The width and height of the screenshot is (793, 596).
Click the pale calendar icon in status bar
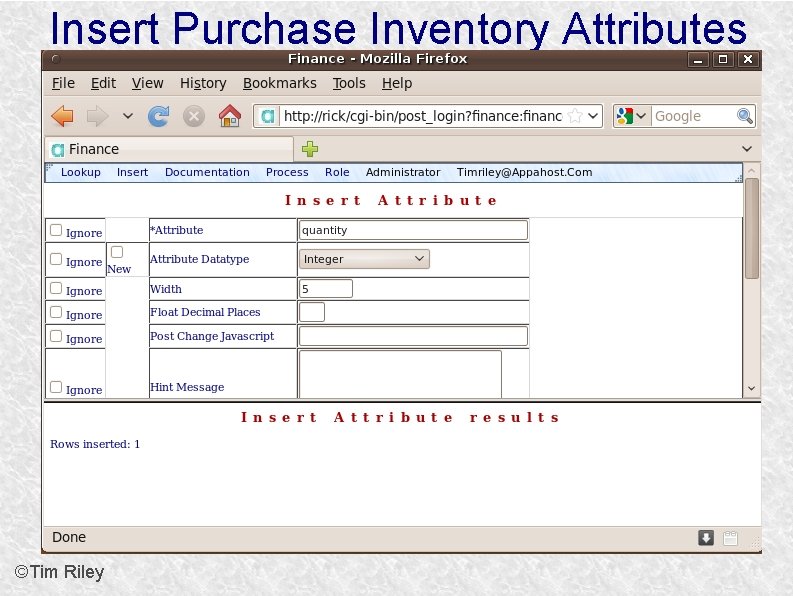tap(730, 538)
